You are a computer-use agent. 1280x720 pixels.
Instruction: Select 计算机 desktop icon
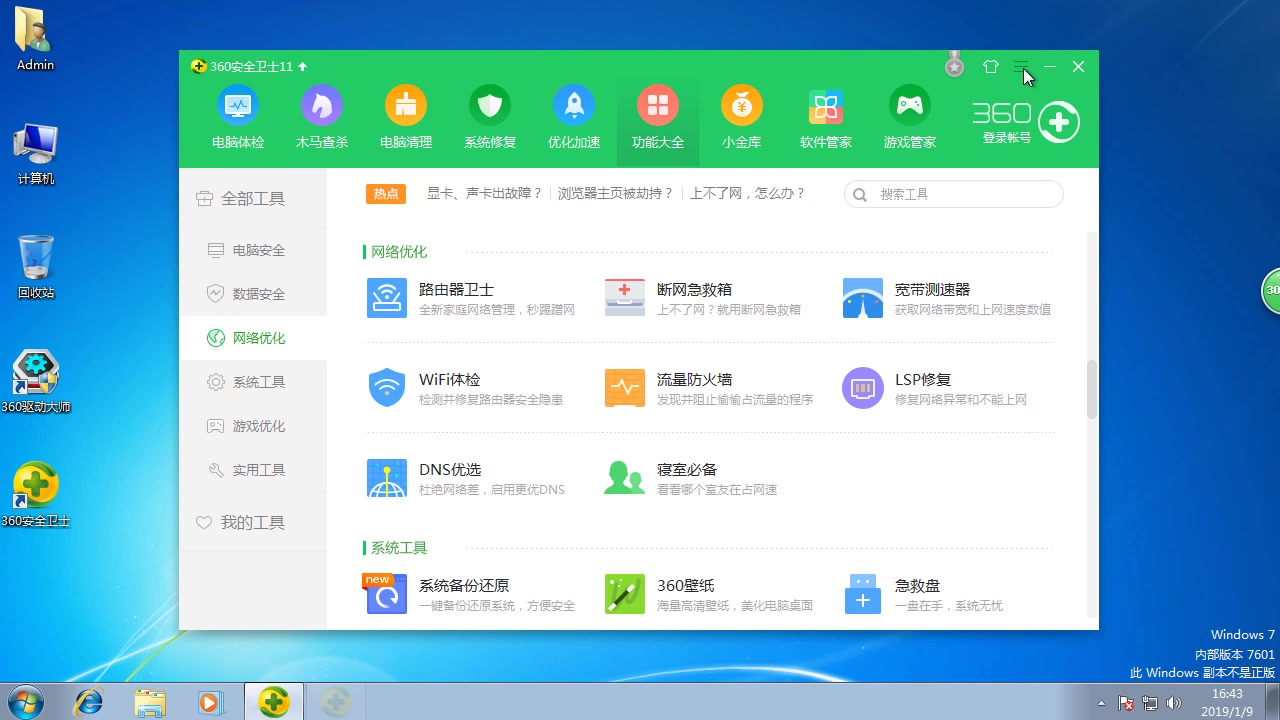coord(36,154)
